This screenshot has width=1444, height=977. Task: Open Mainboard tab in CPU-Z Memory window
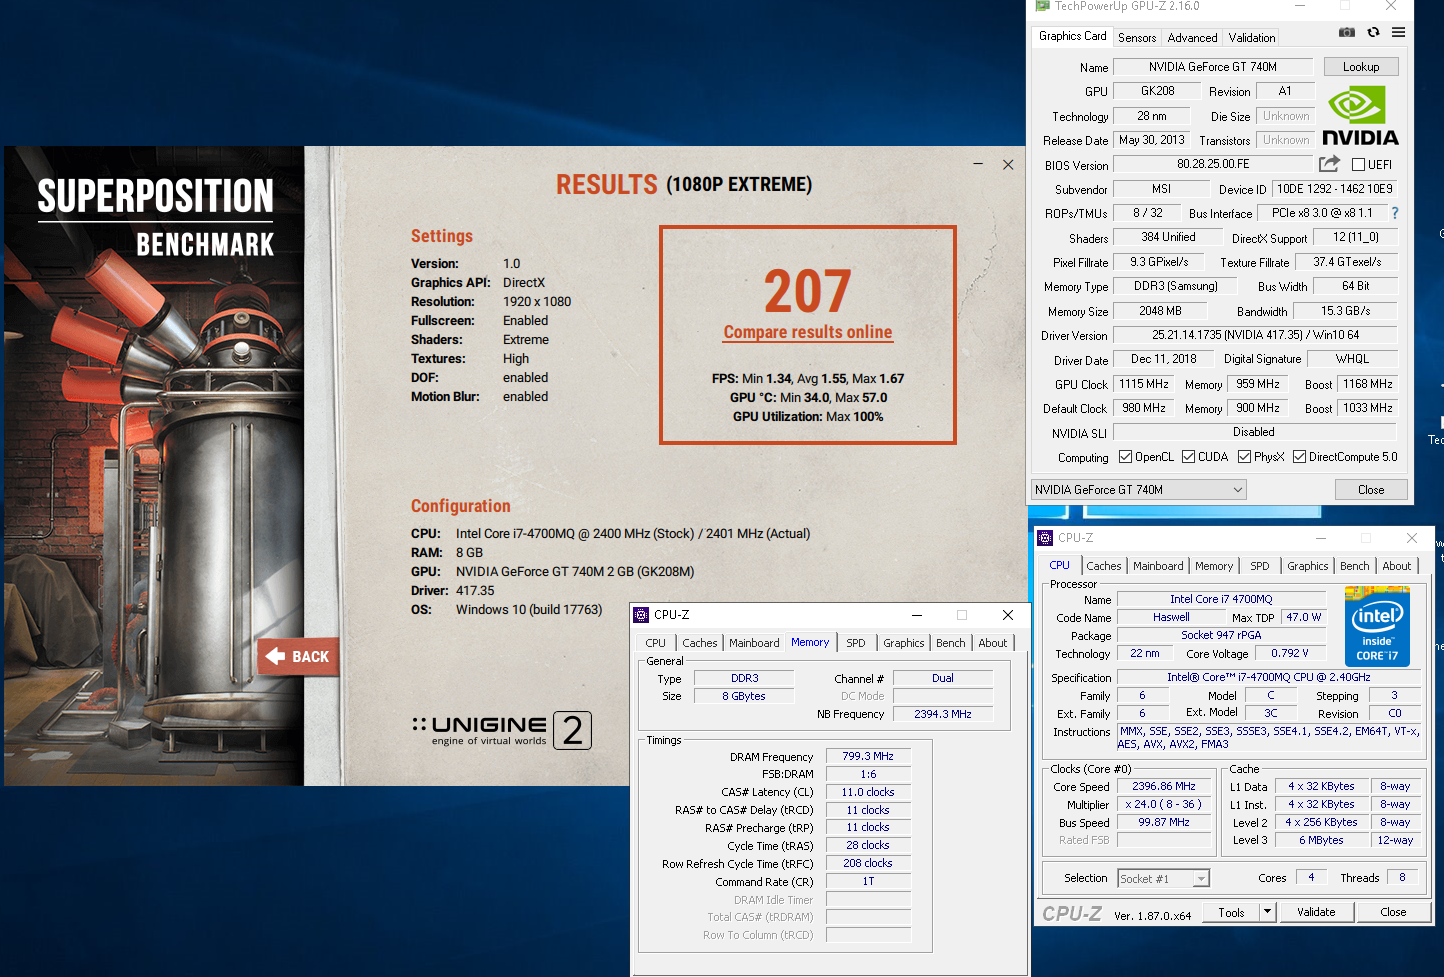click(754, 643)
